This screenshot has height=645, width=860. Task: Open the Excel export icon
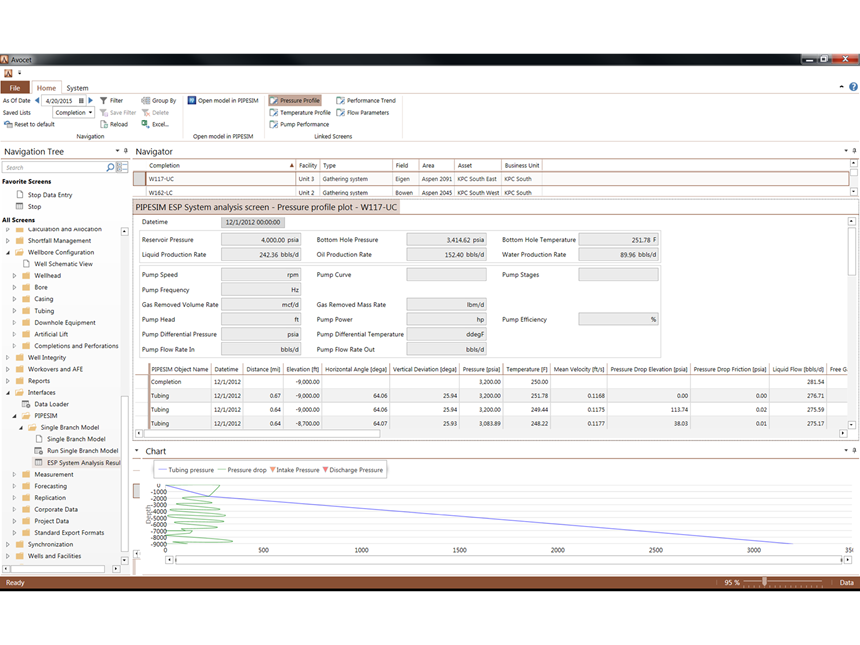(x=146, y=125)
